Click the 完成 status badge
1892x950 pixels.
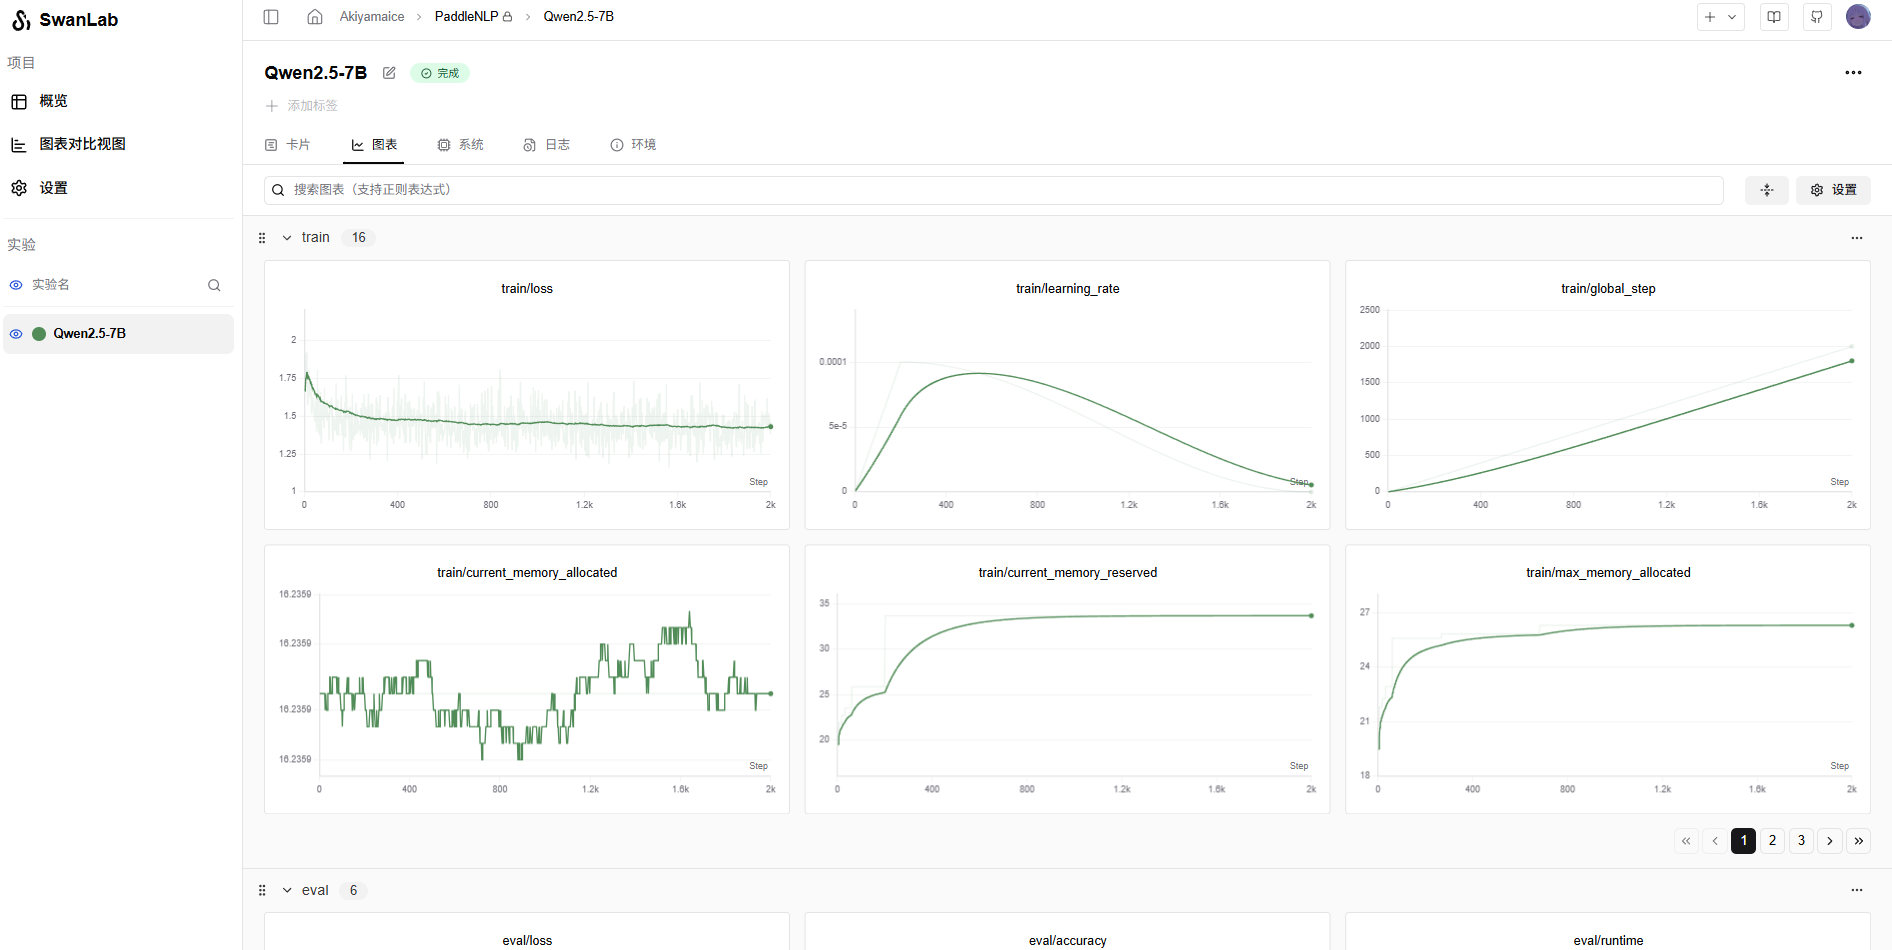coord(440,73)
